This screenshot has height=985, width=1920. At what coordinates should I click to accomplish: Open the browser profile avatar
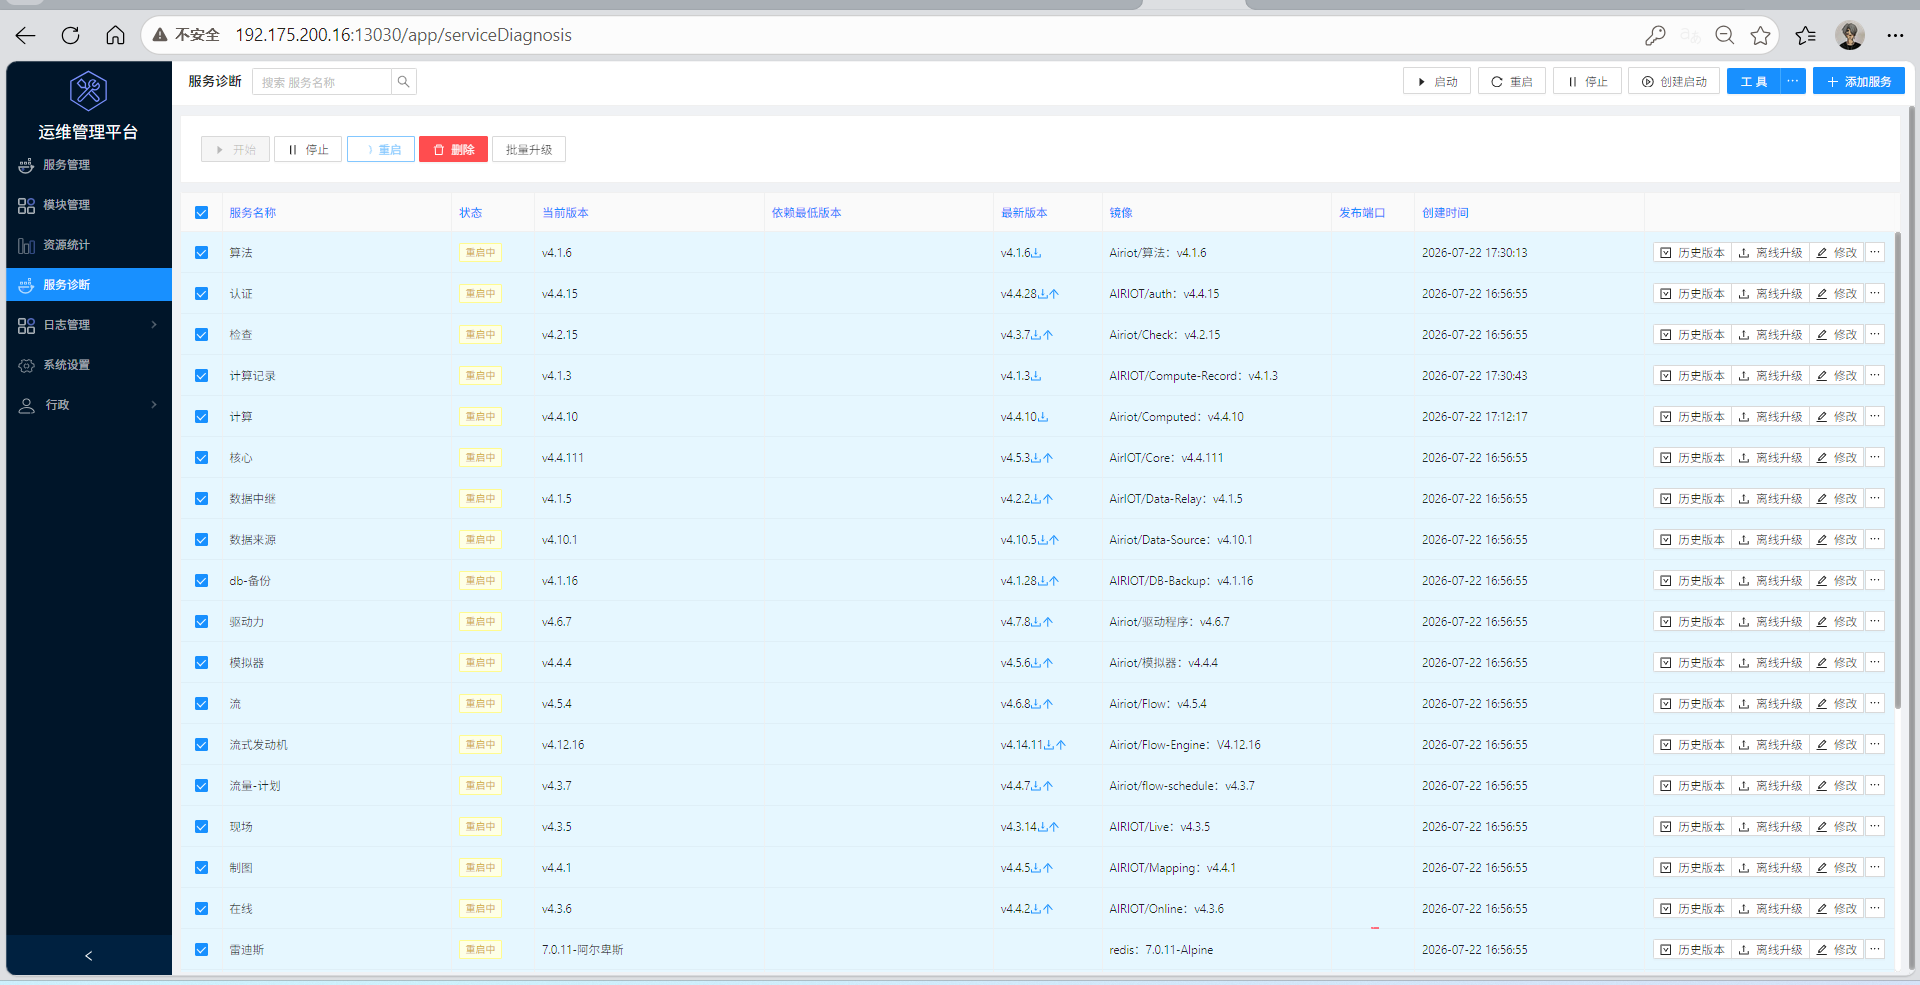point(1850,35)
